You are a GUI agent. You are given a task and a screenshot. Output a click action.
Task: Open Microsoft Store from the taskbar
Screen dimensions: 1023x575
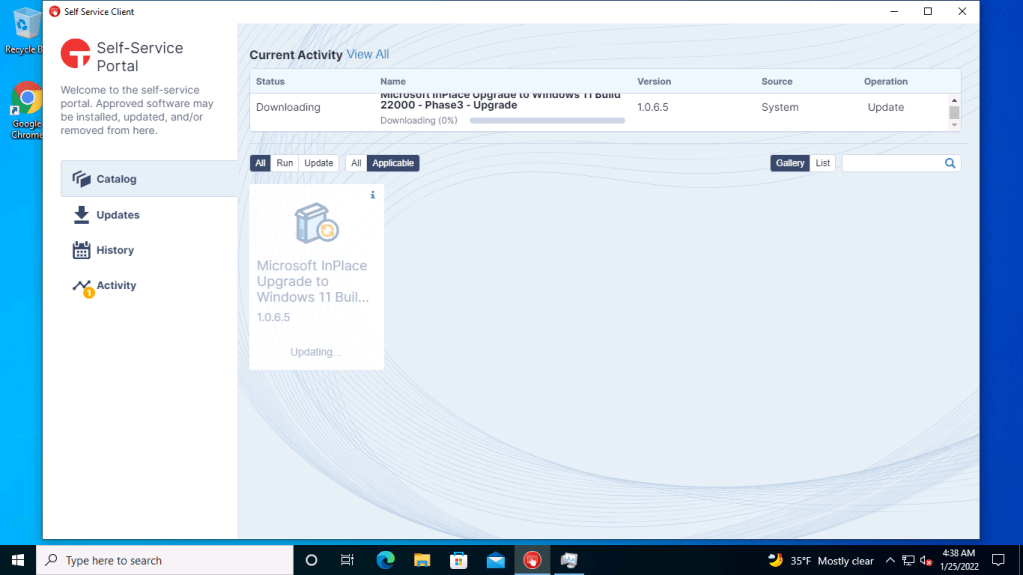pos(459,560)
